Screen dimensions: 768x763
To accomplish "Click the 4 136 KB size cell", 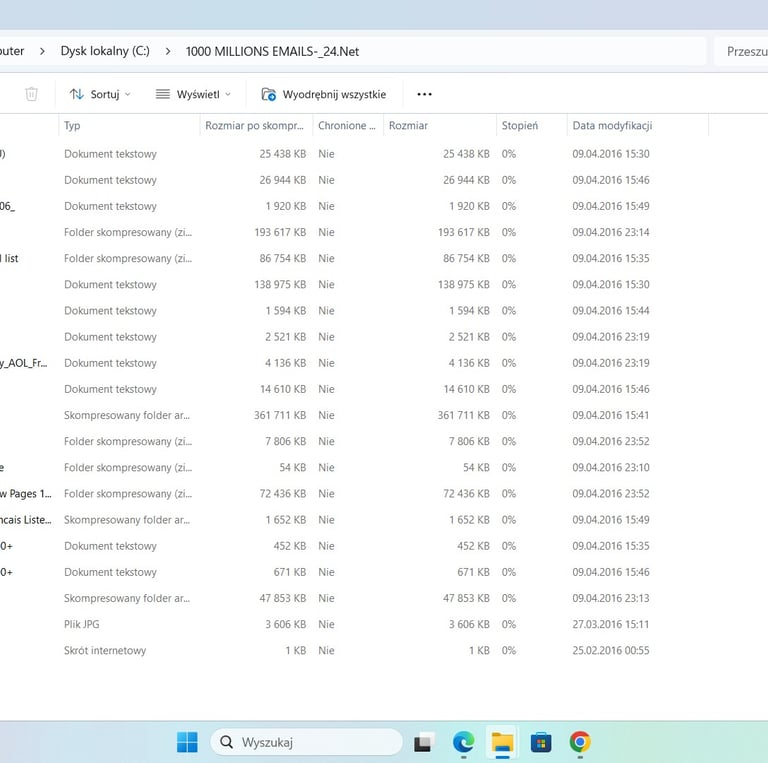I will coord(469,363).
